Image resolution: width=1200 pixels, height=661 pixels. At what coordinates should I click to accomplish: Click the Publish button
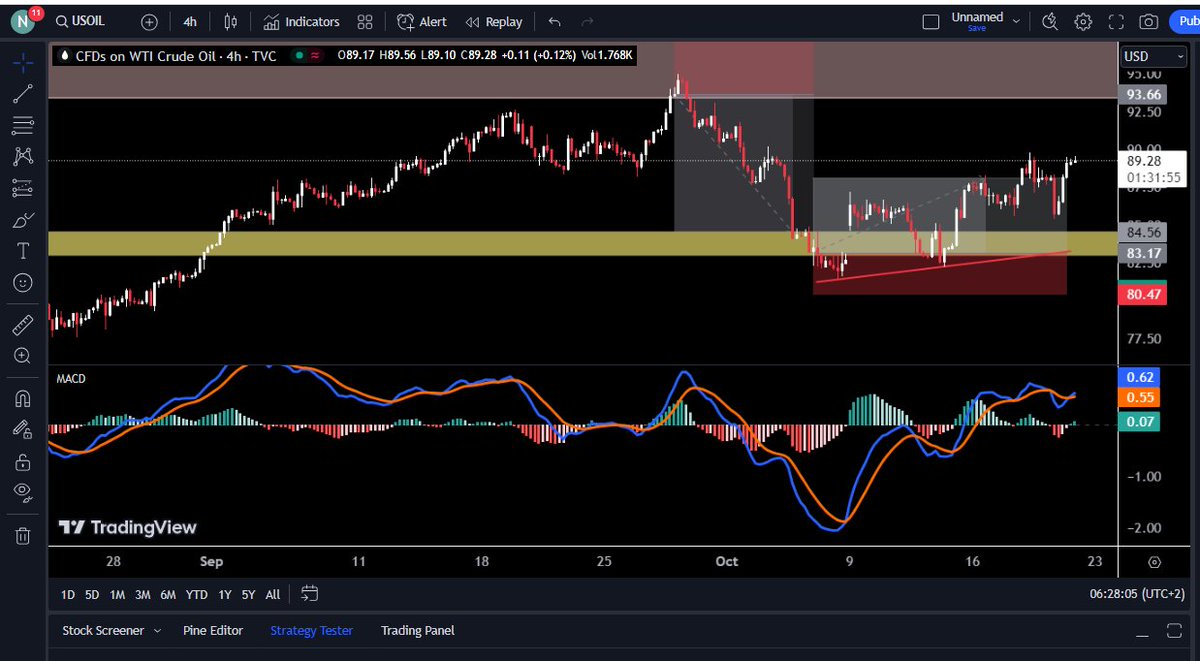tap(1184, 21)
